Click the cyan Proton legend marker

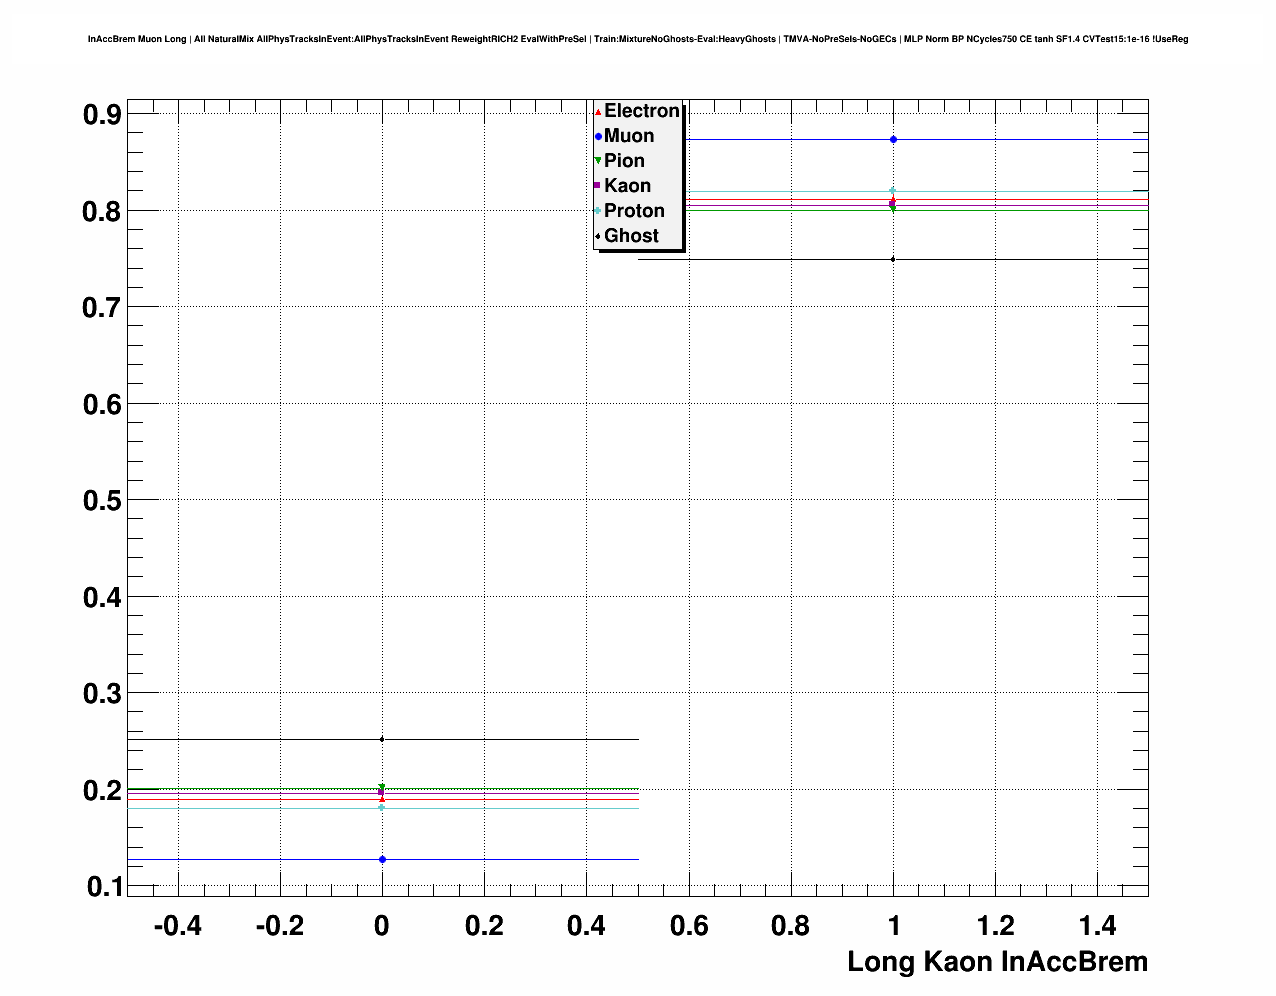click(598, 211)
